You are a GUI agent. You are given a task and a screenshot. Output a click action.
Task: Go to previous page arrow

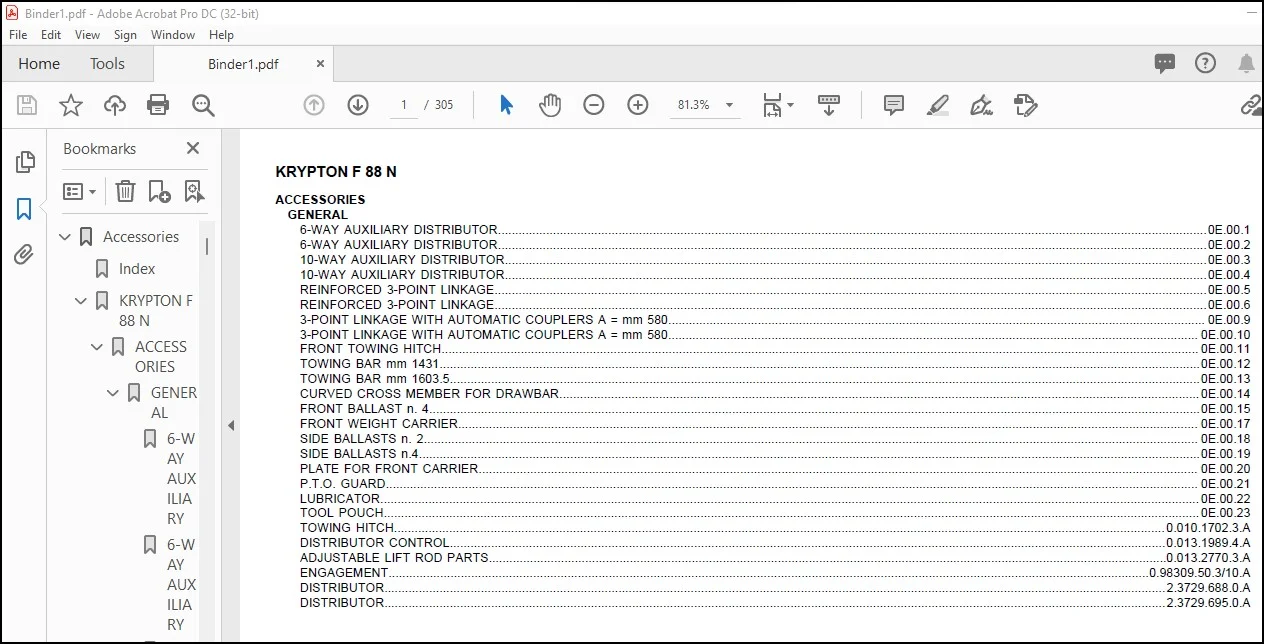(x=314, y=105)
